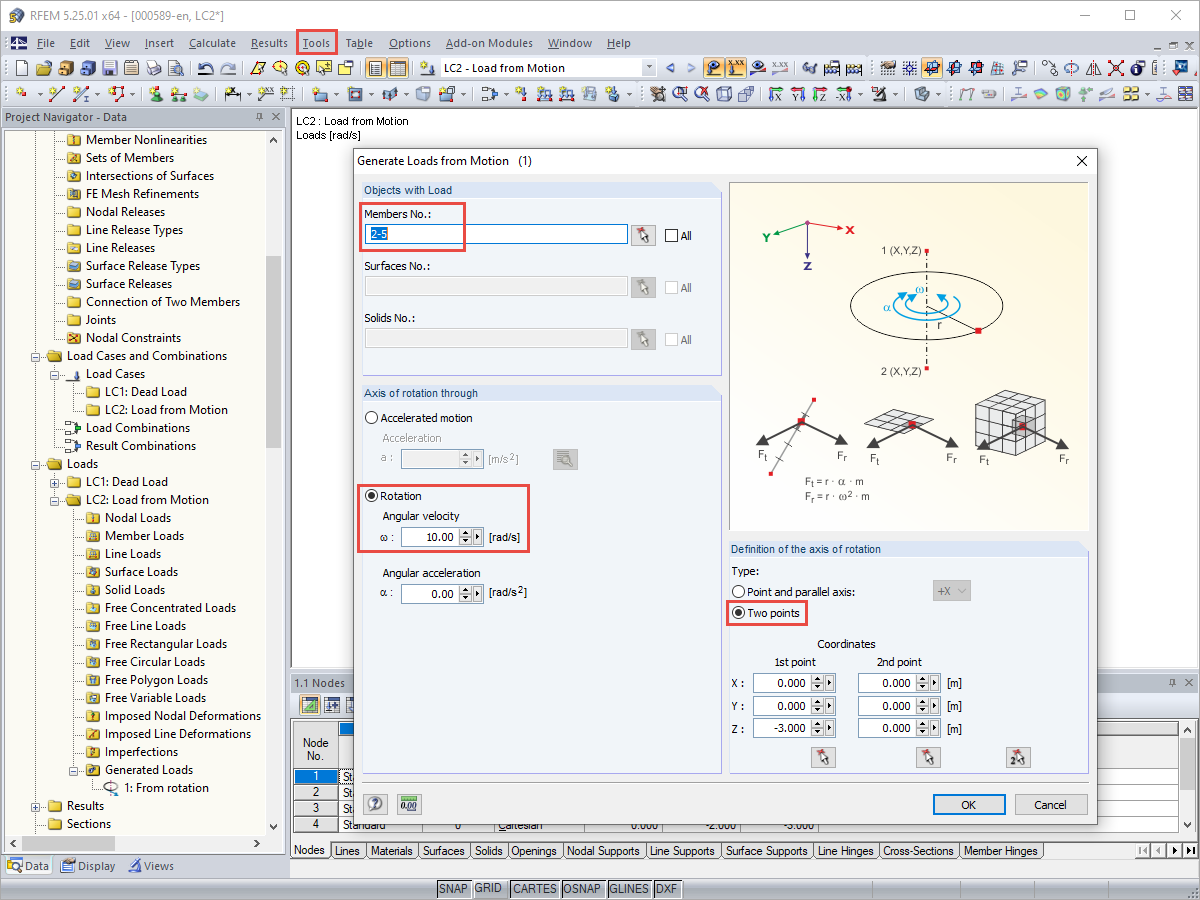Click the help icon in the dialog
Viewport: 1200px width, 900px height.
click(x=375, y=803)
